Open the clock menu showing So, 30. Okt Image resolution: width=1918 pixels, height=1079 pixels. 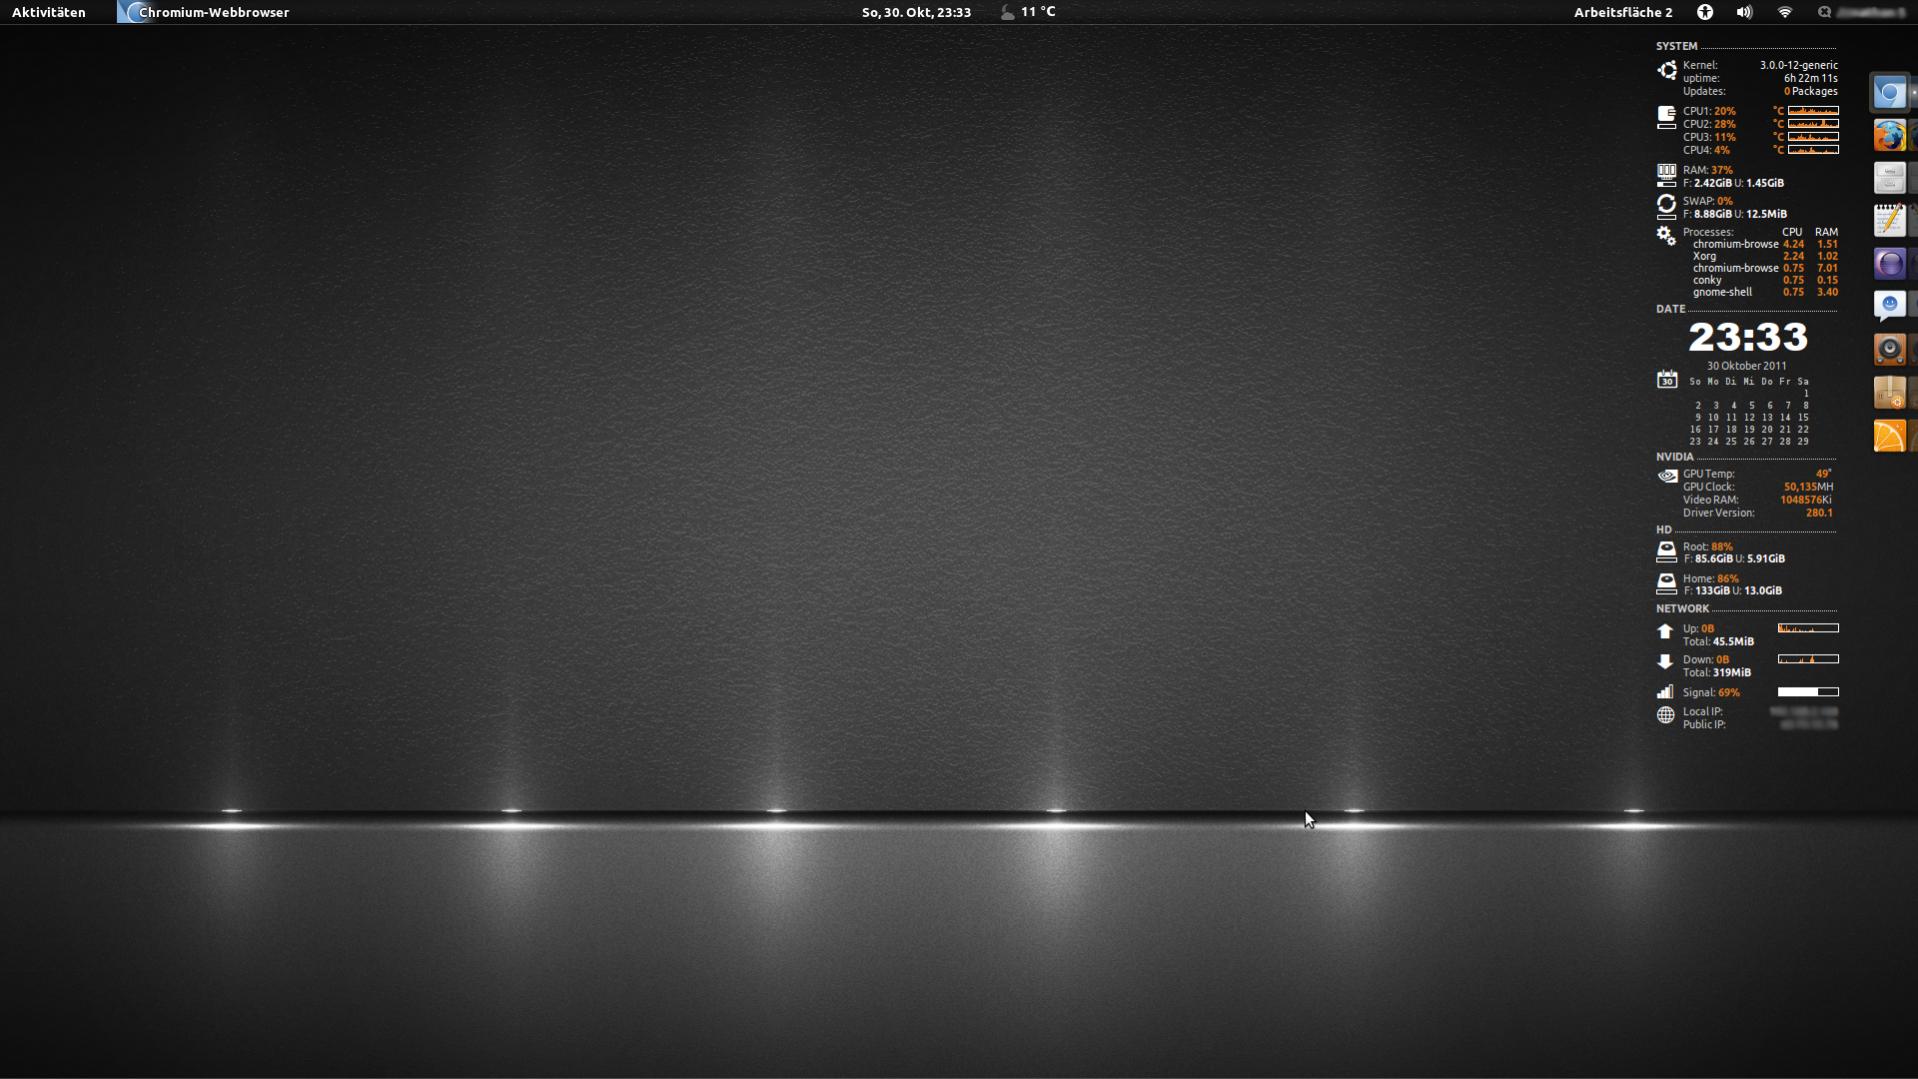pos(916,12)
